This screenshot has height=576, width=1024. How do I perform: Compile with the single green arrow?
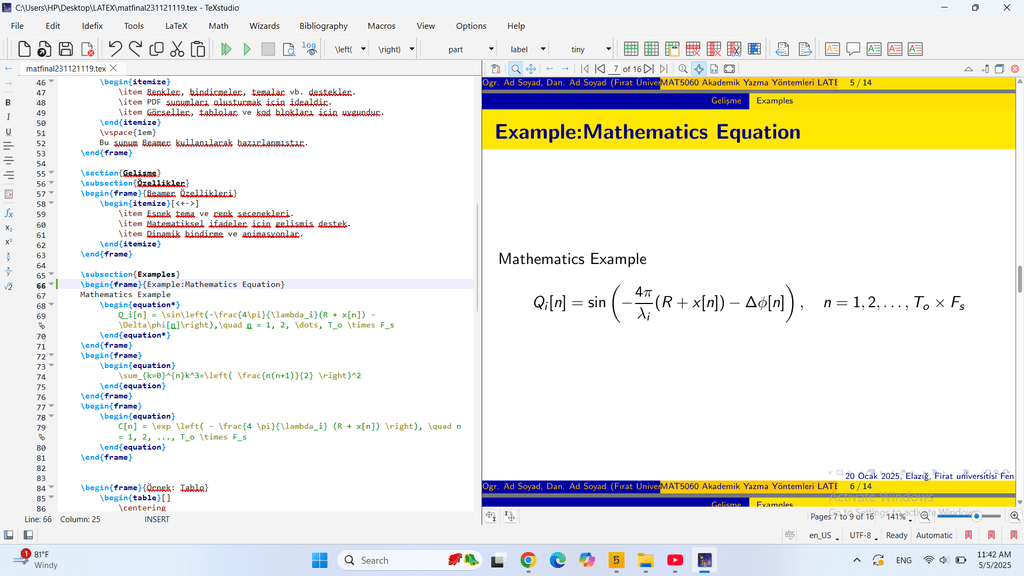point(247,49)
